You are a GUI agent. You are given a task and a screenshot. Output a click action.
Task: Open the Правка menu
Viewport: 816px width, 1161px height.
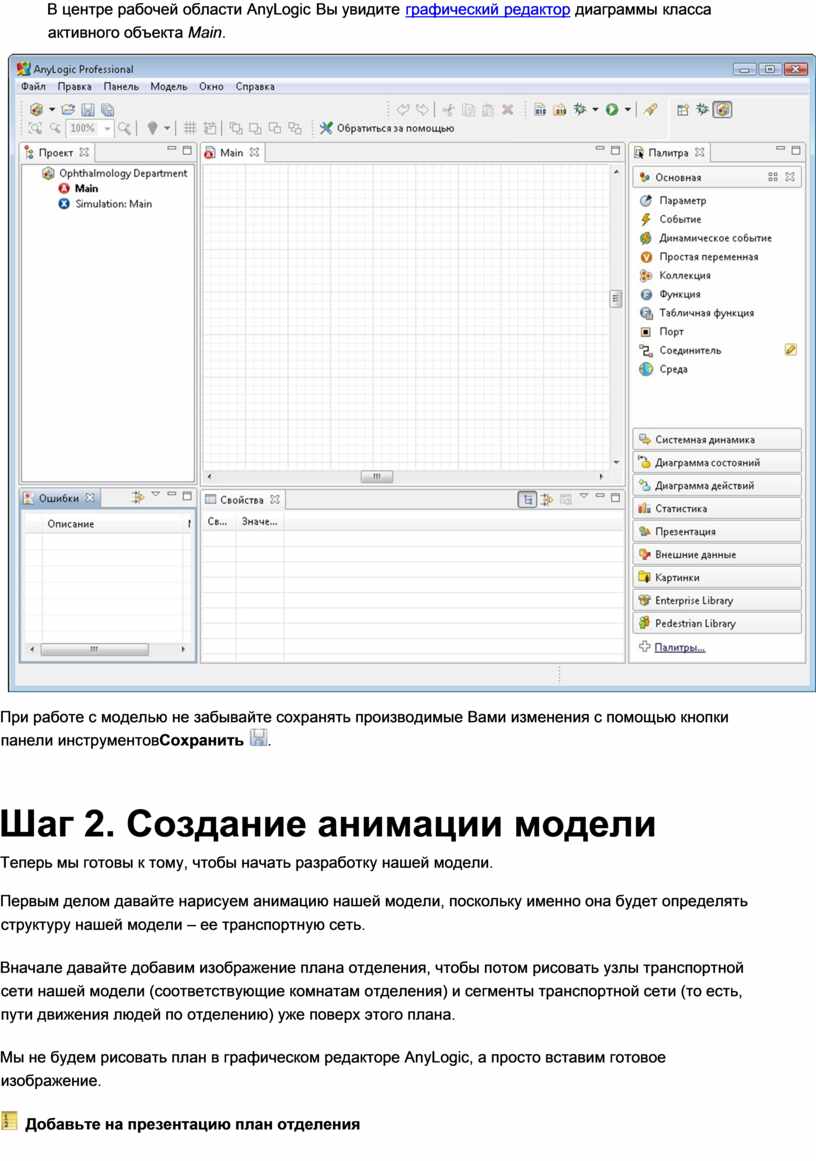pyautogui.click(x=75, y=86)
